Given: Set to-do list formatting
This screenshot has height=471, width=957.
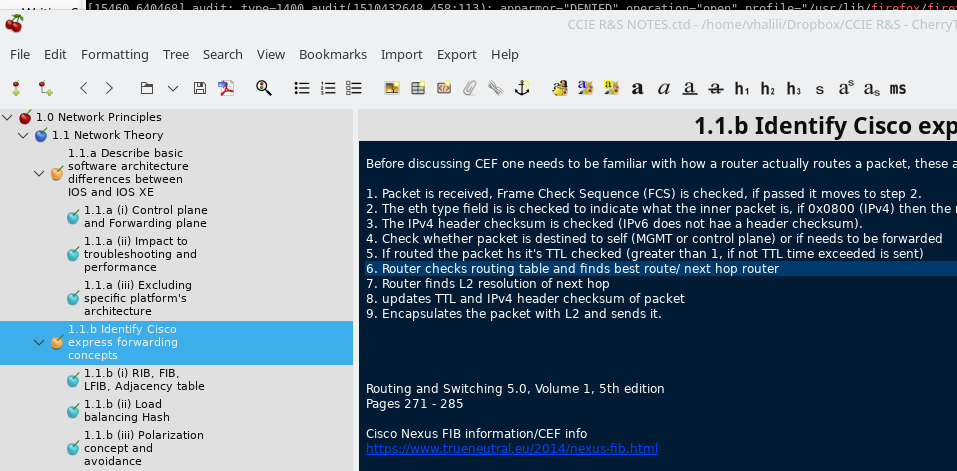Looking at the screenshot, I should (354, 88).
